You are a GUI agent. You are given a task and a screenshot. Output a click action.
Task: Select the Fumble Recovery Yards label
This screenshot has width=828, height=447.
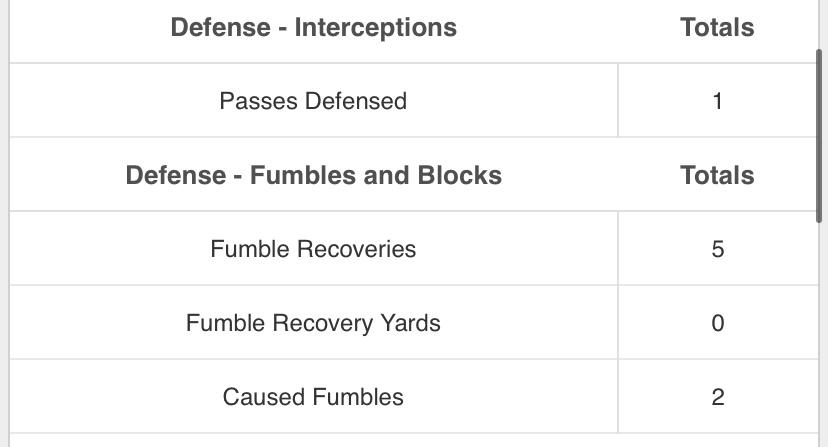[x=313, y=323]
